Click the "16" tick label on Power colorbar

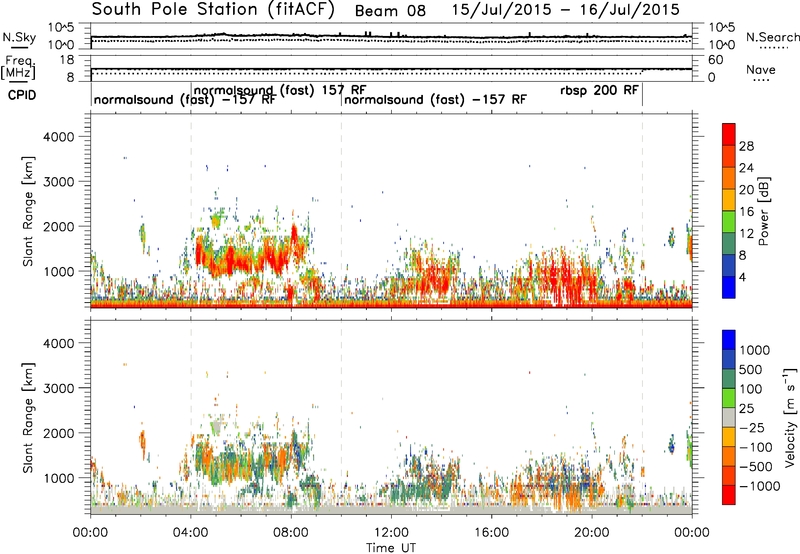pos(746,212)
